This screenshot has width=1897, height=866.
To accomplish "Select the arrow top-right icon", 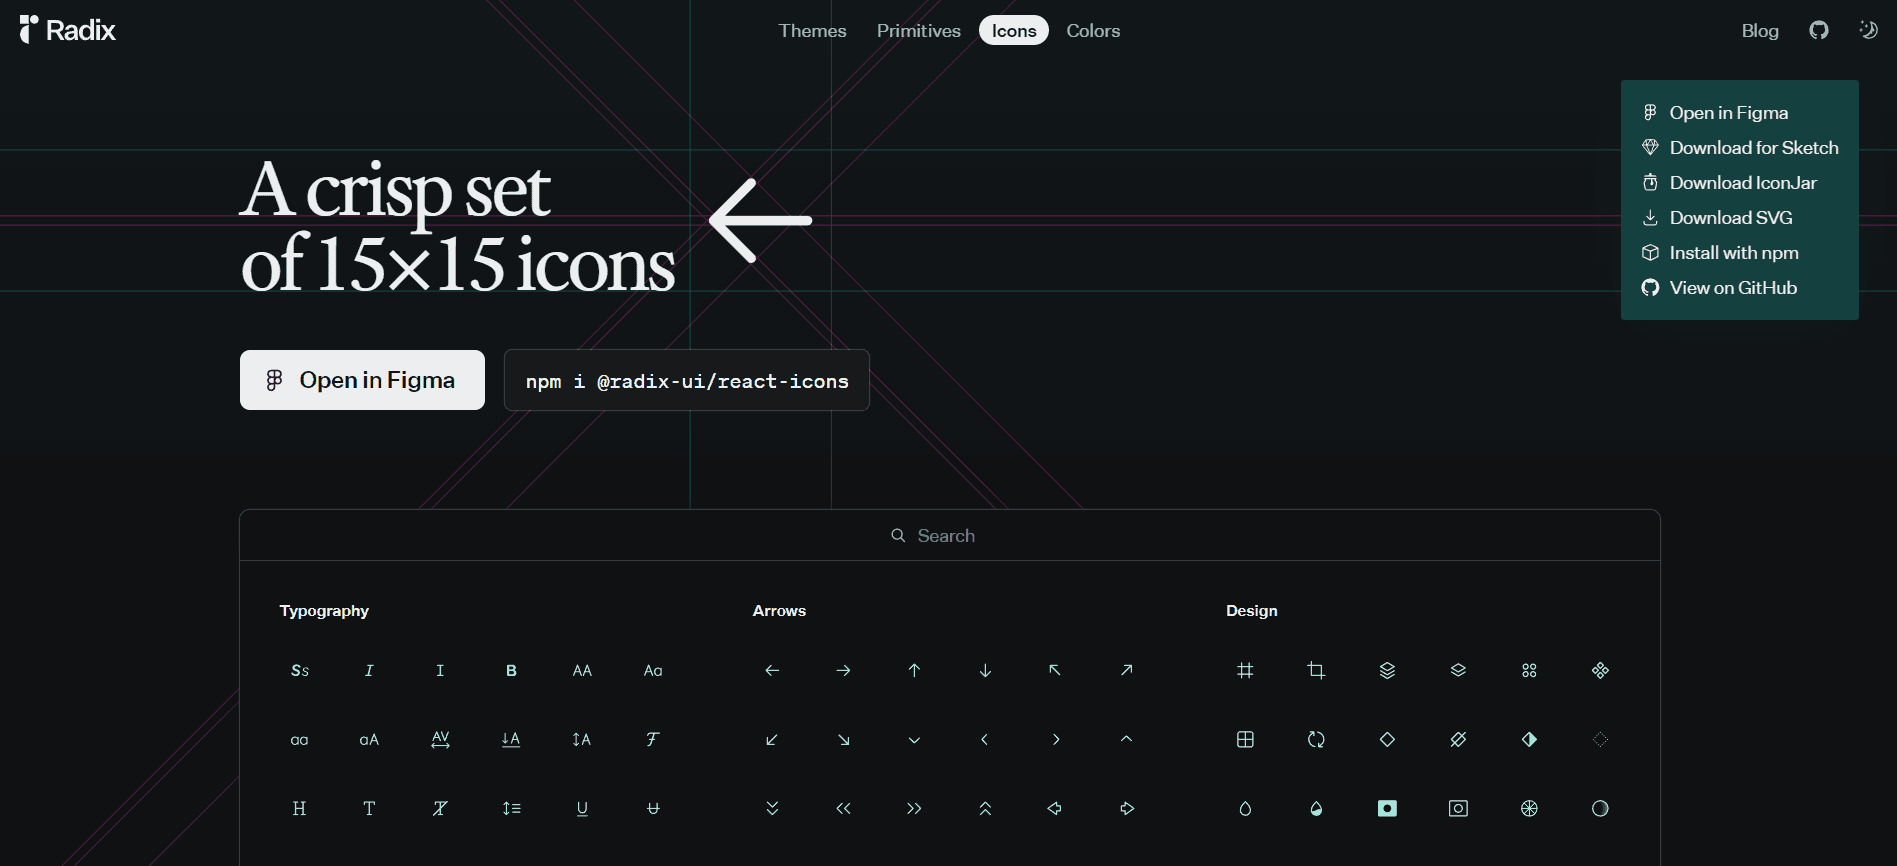I will (1126, 670).
